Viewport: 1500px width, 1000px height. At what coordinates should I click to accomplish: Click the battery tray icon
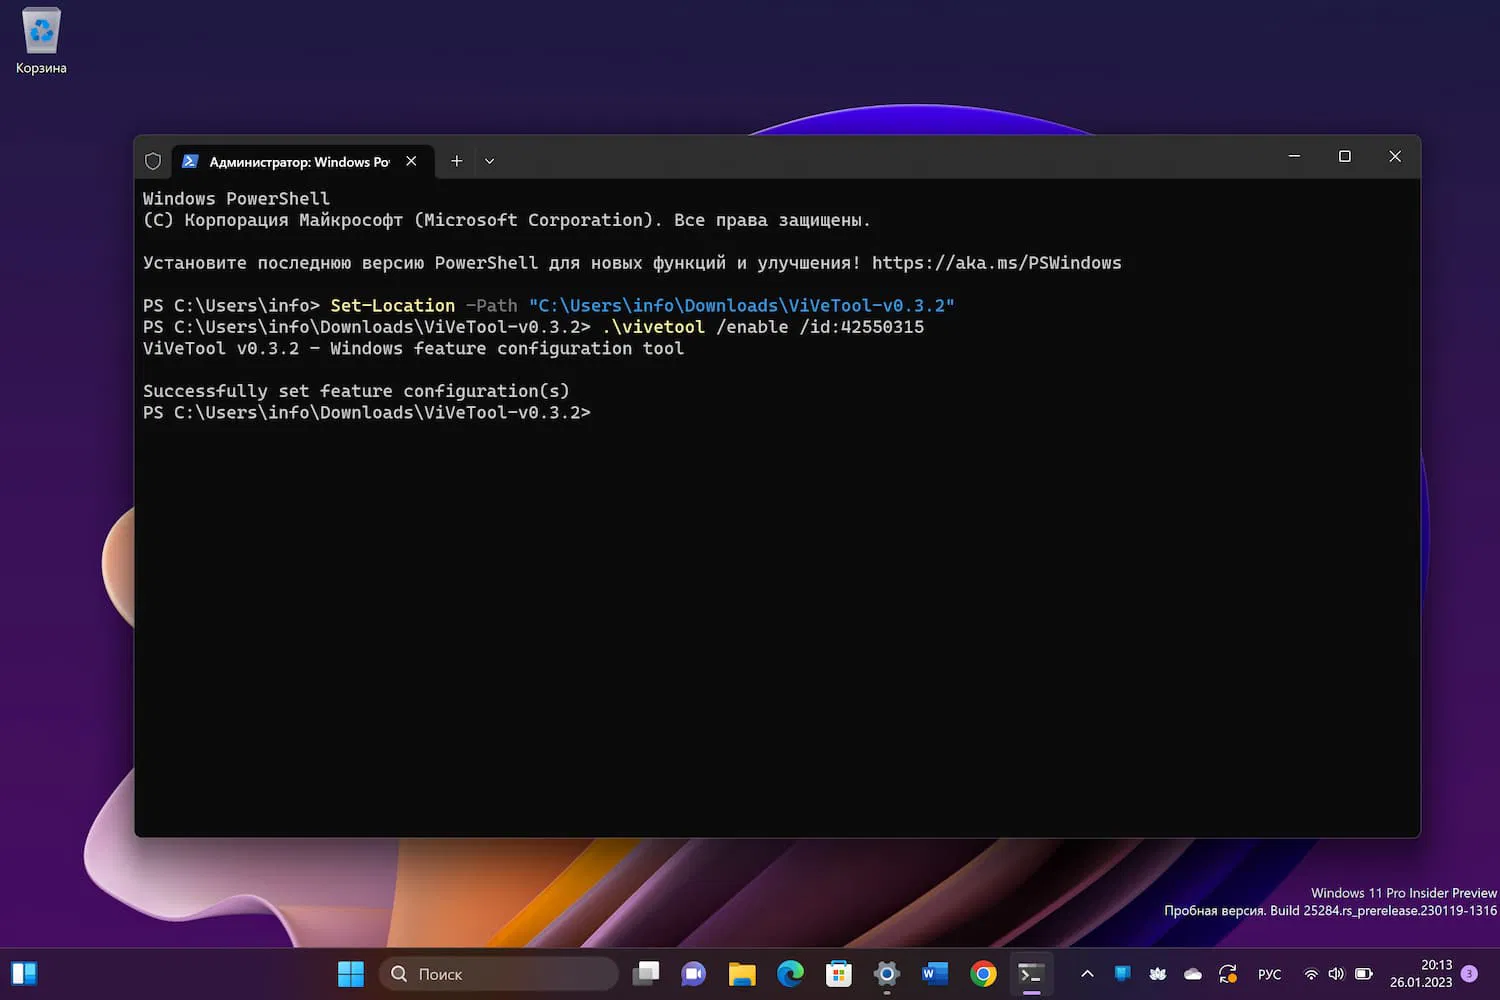(1363, 974)
